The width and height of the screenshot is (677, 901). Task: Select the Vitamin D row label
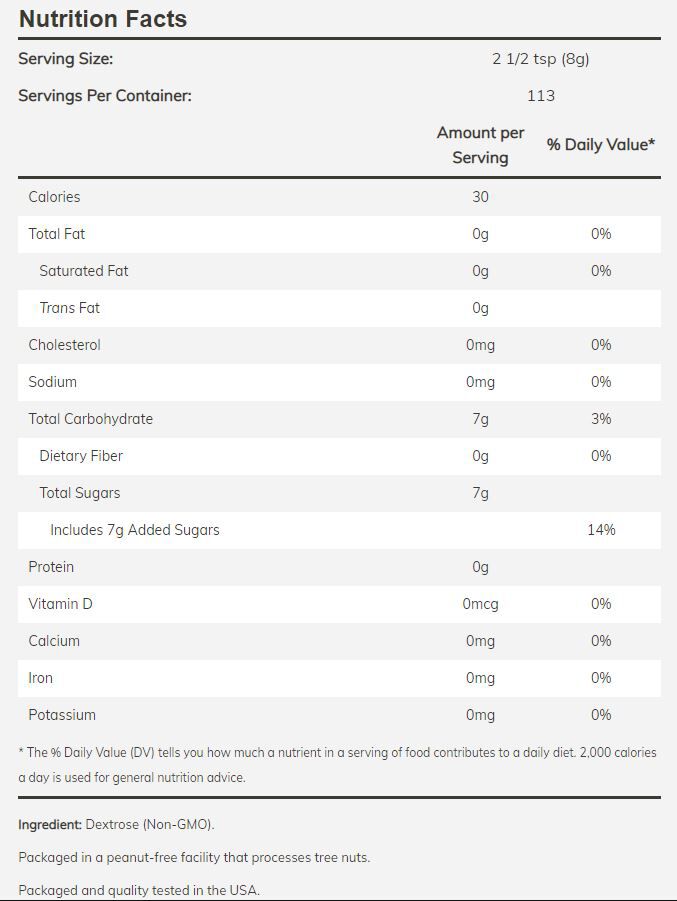[60, 604]
